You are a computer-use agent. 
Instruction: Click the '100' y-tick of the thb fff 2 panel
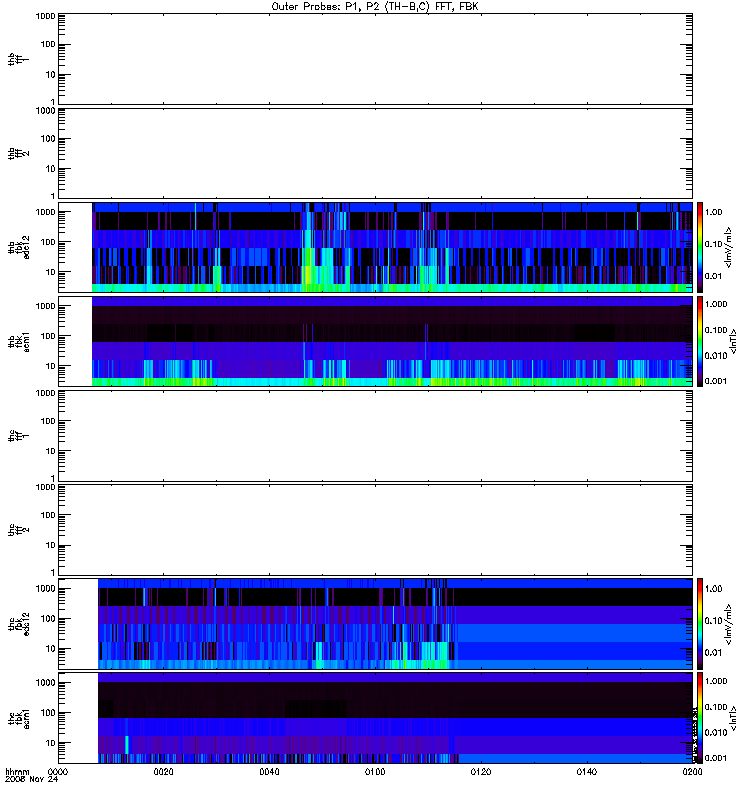coord(48,139)
